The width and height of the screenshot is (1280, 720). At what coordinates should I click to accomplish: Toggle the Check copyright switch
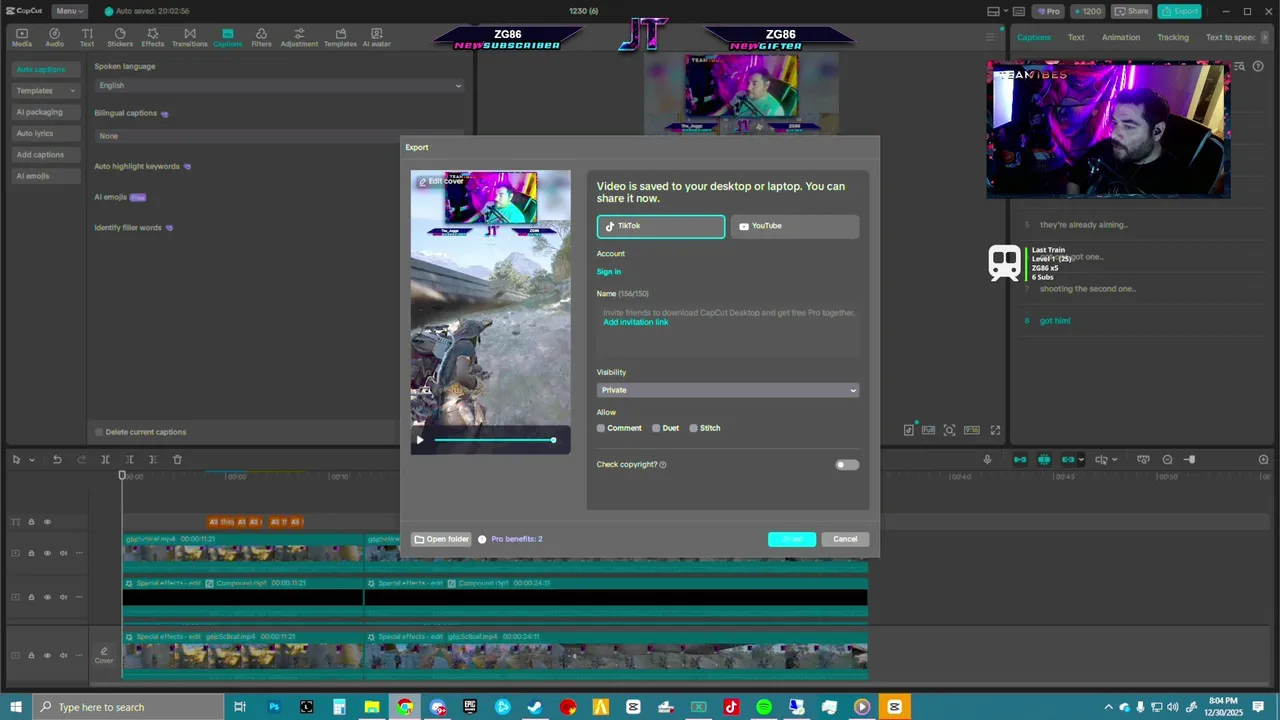tap(847, 465)
